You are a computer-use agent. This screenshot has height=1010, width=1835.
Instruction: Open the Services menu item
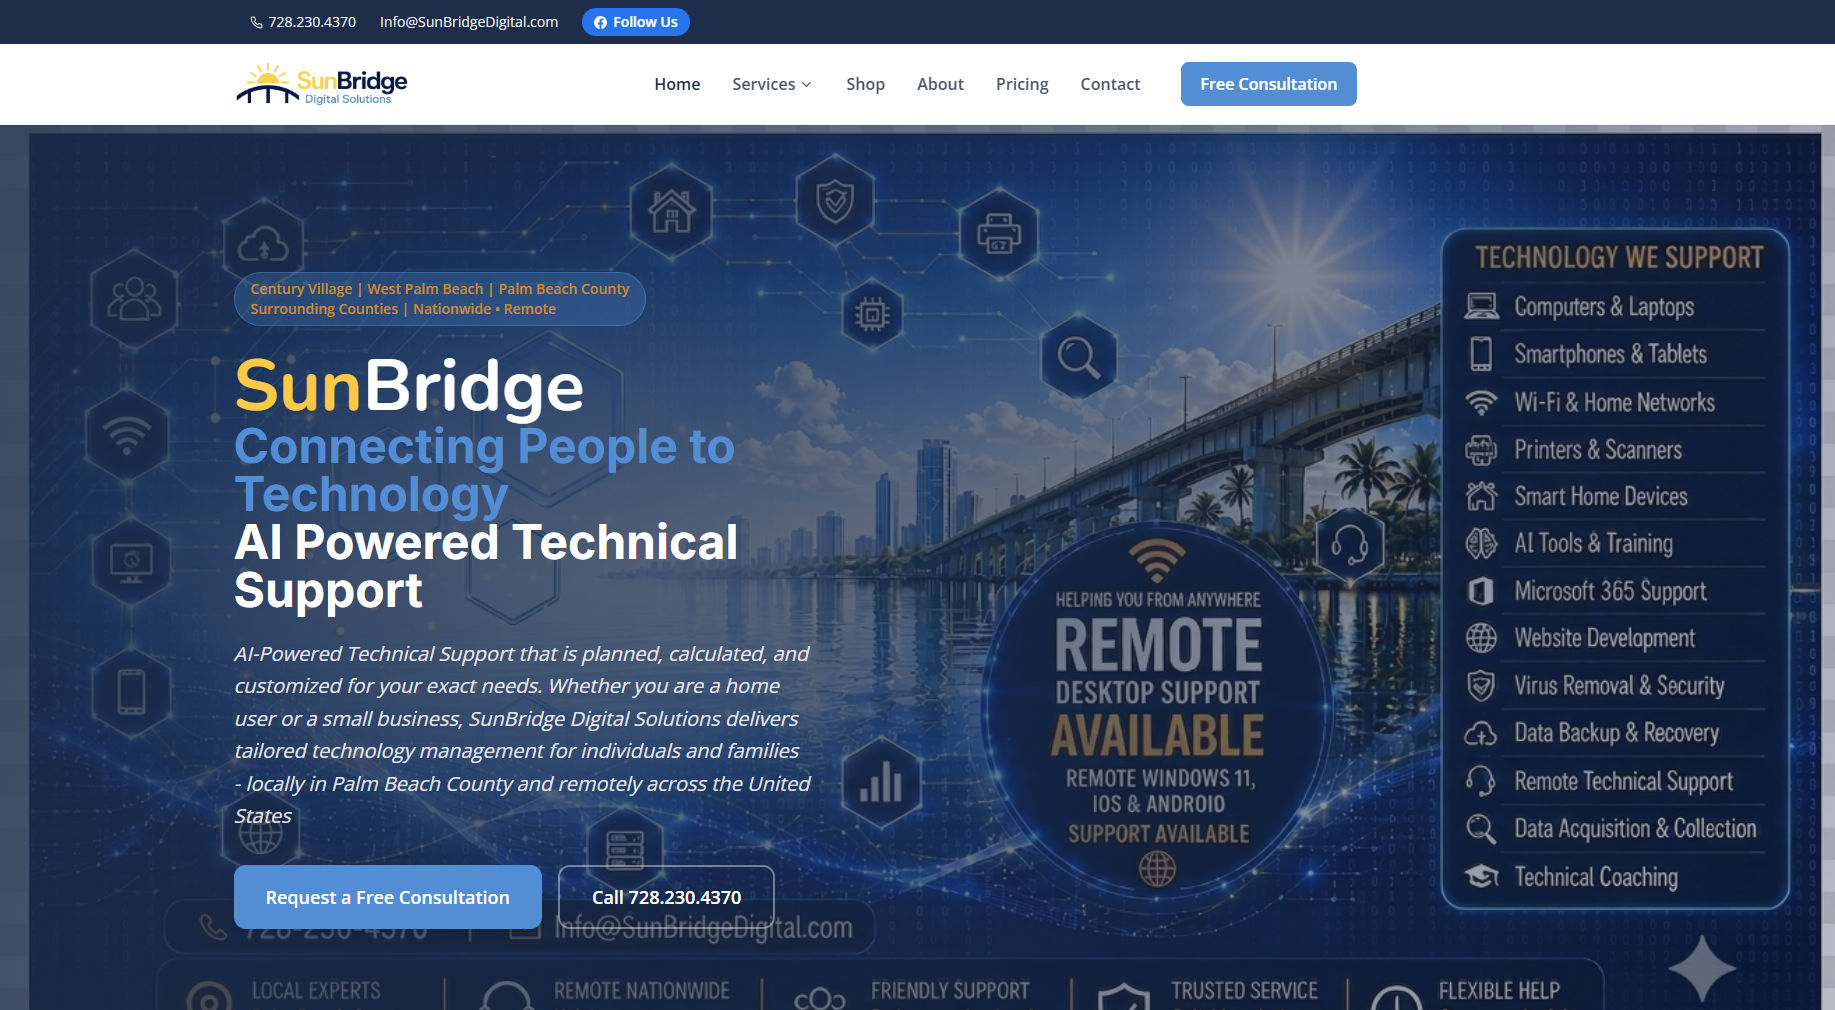tap(764, 84)
